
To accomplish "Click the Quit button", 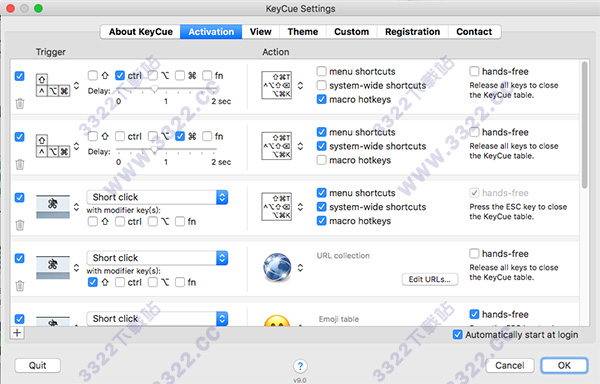I will coord(38,365).
